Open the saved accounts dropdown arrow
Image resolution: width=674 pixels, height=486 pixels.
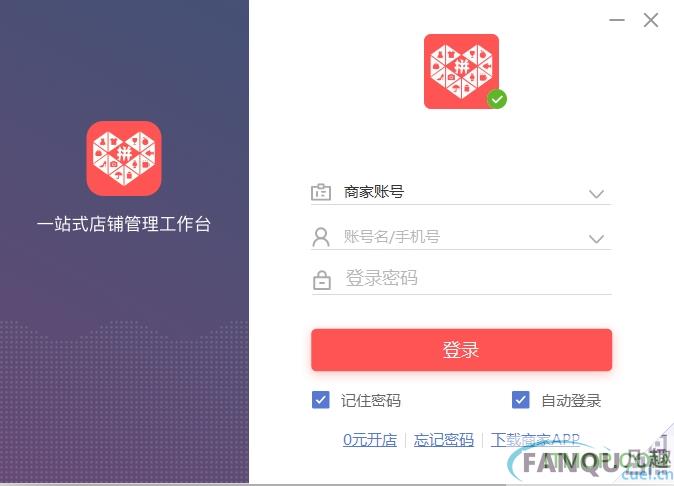tap(596, 238)
